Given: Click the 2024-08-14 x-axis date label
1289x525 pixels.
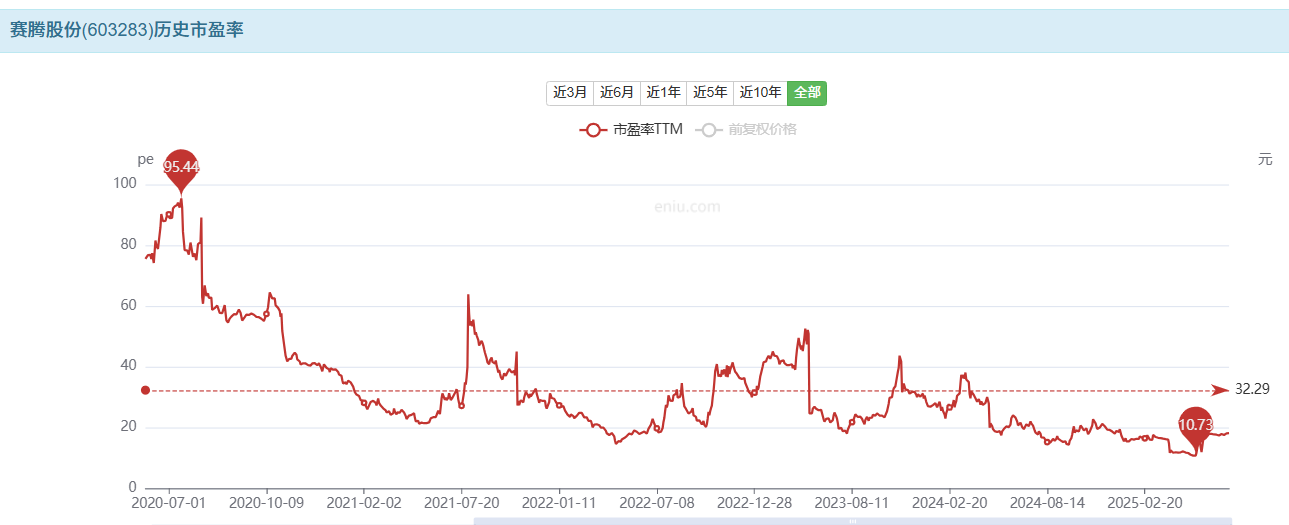Looking at the screenshot, I should 1046,502.
